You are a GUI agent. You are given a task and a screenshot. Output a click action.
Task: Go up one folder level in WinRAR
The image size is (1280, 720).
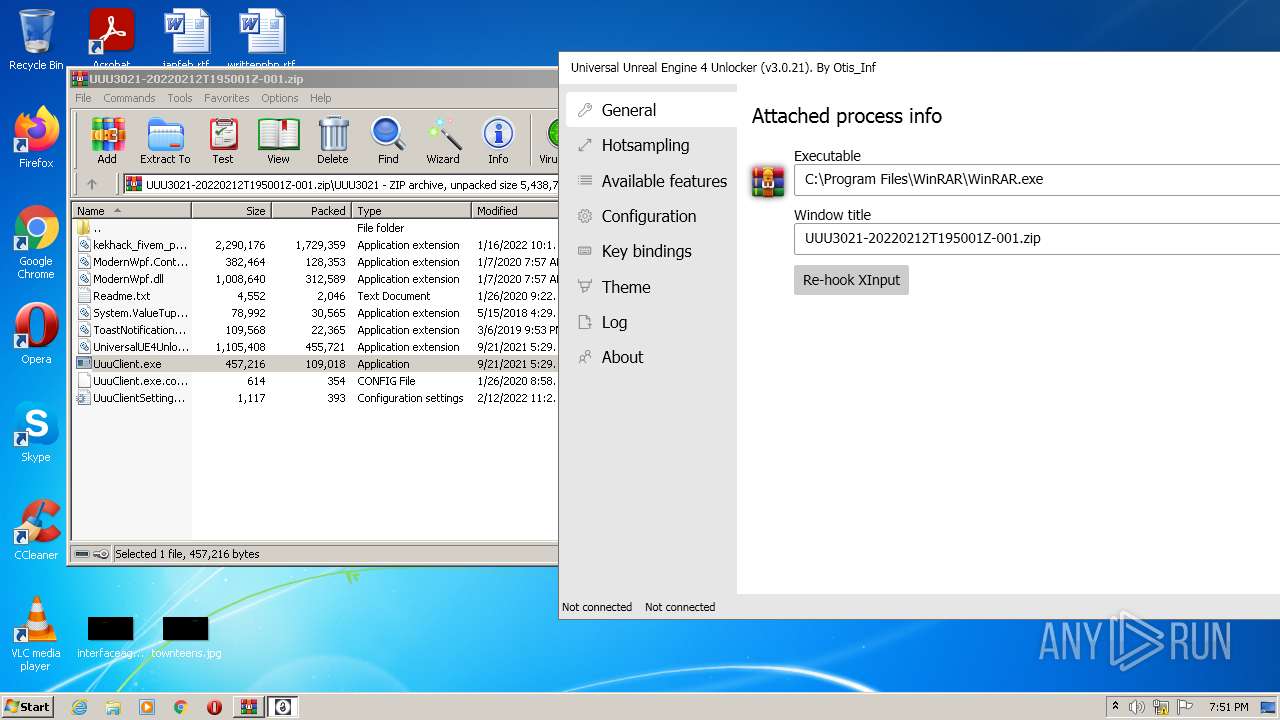[92, 184]
